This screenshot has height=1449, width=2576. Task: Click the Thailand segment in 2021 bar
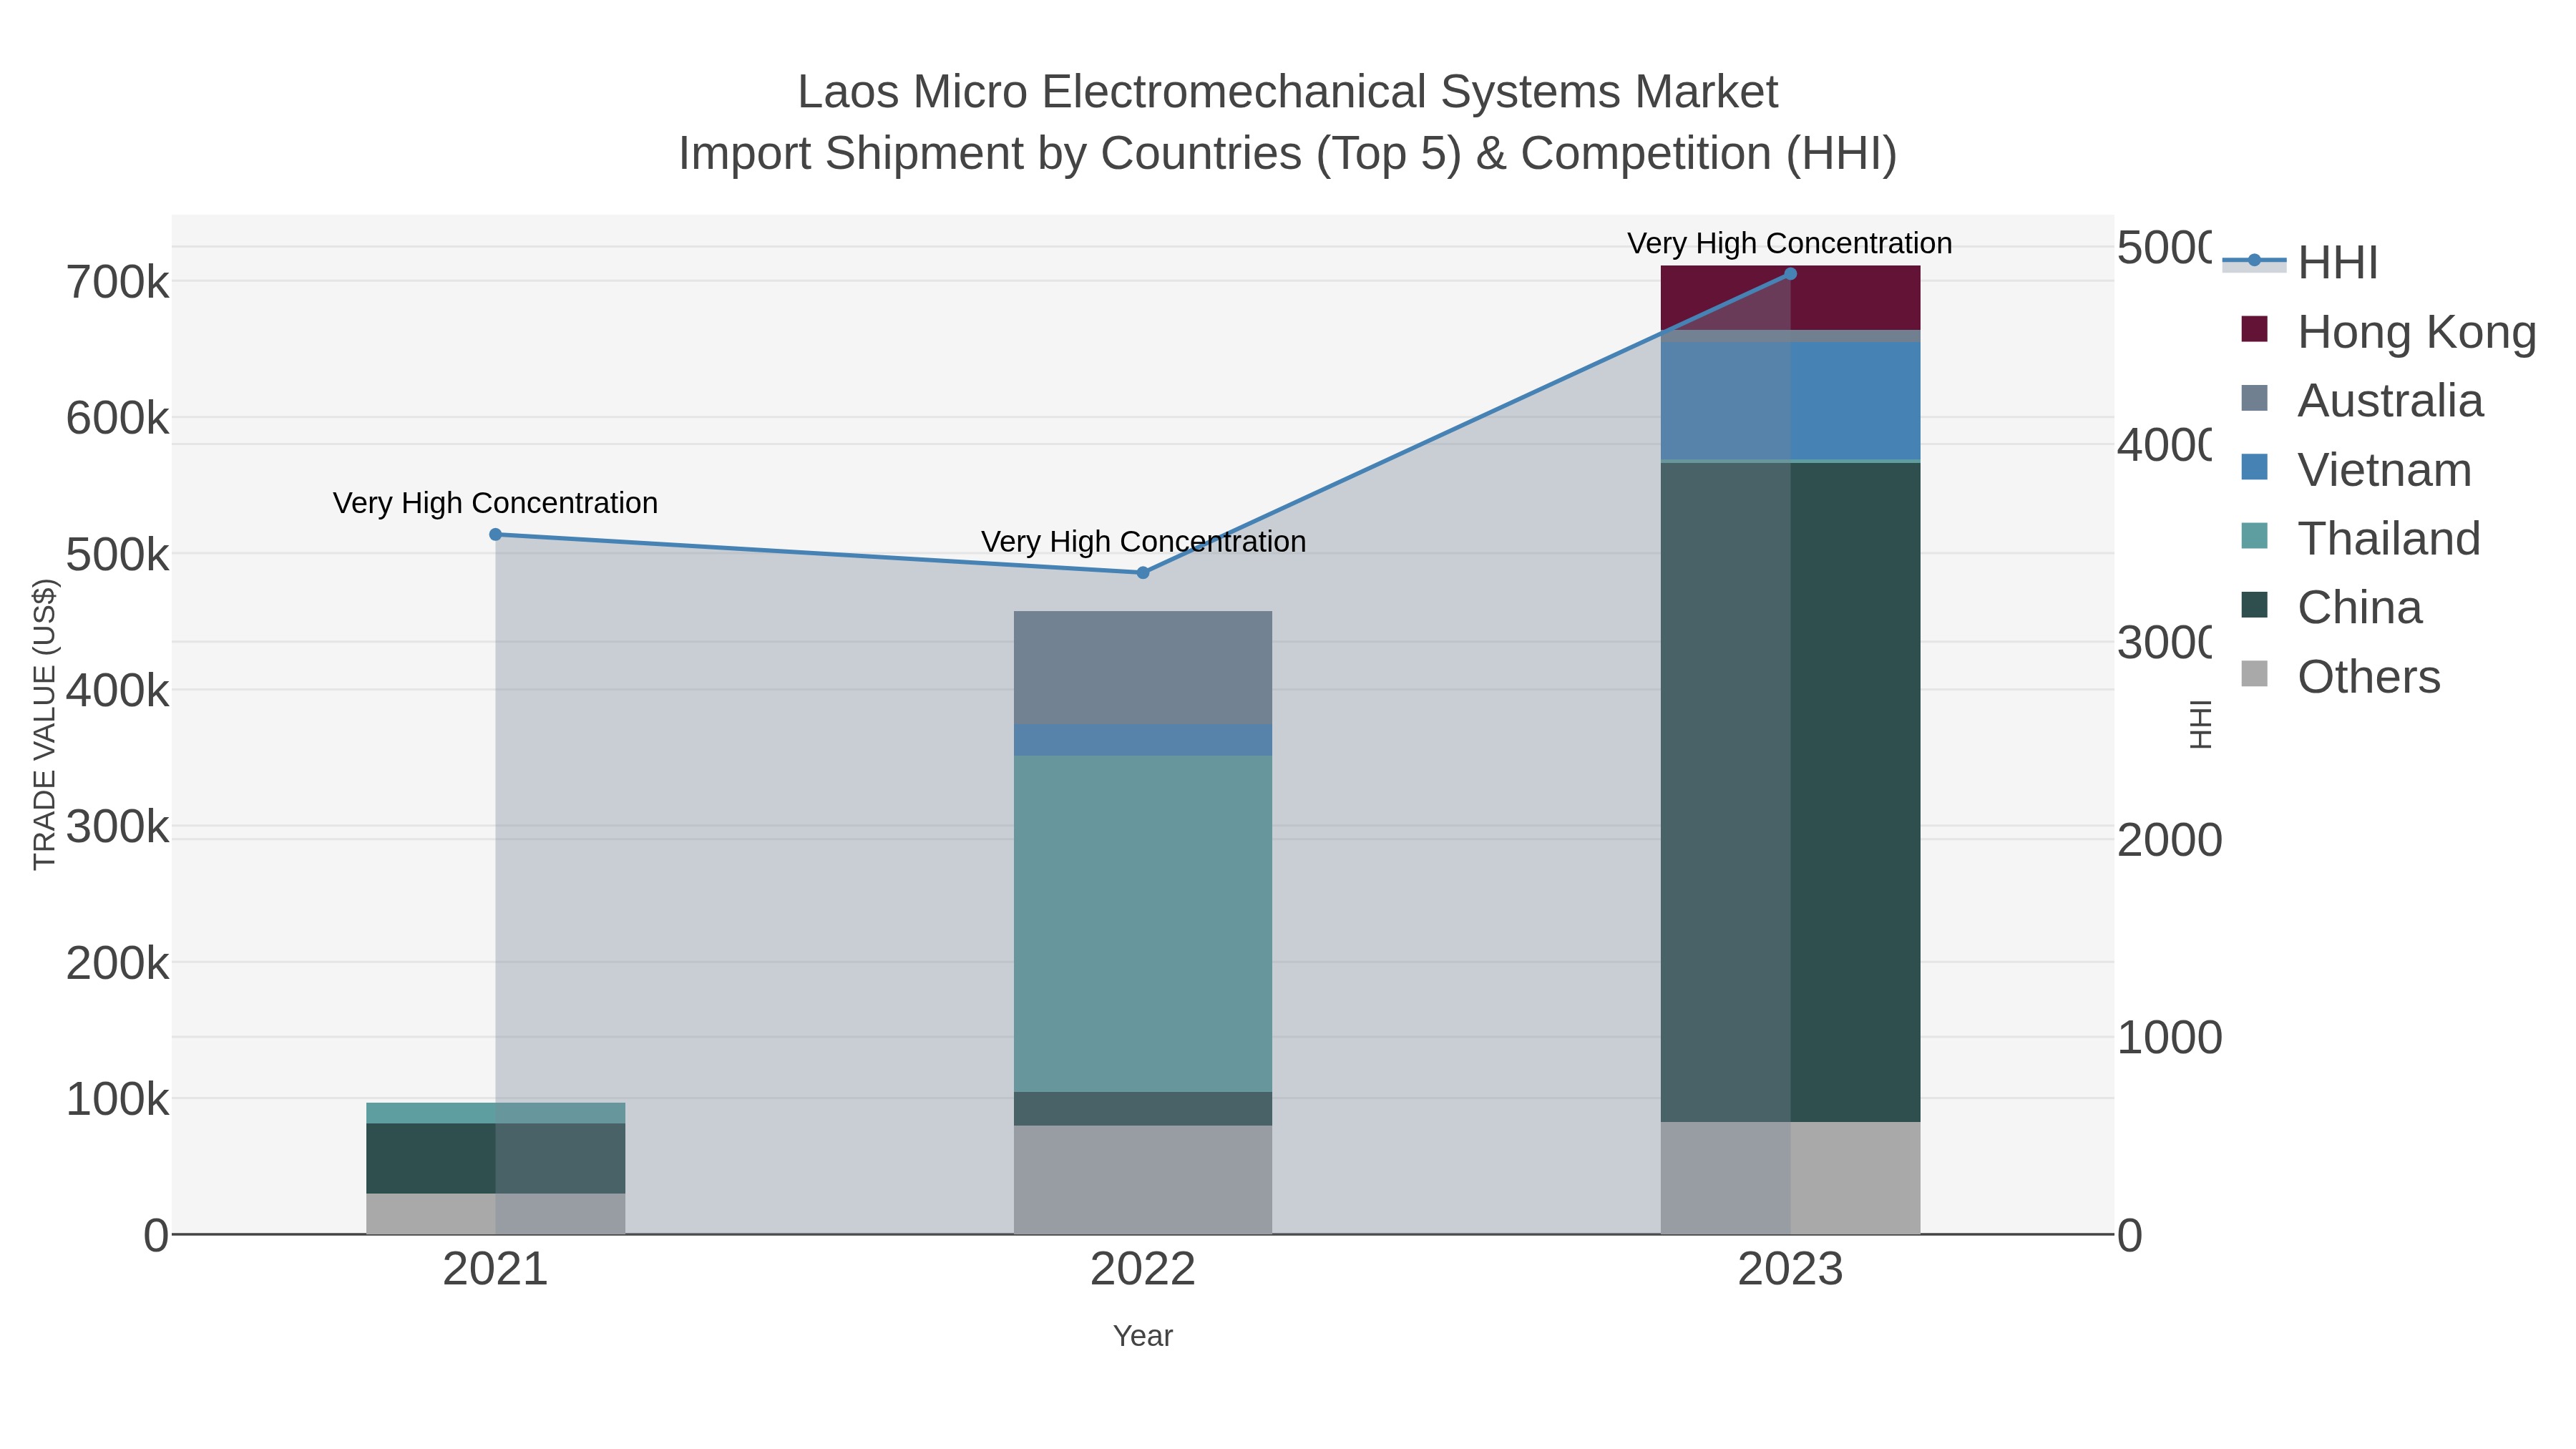point(495,1113)
